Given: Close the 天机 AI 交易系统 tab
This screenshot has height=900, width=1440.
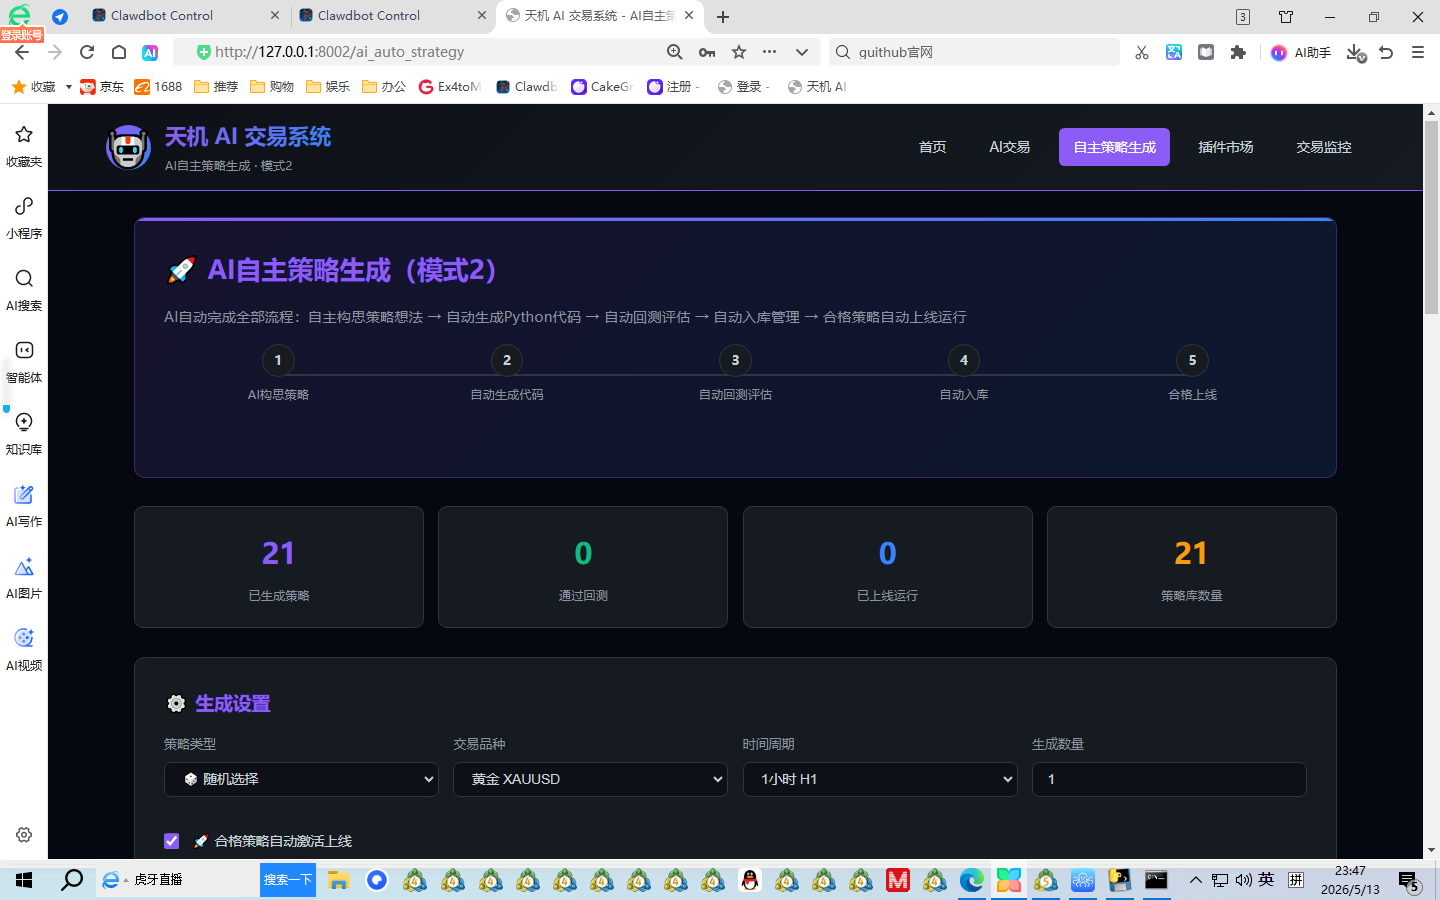Looking at the screenshot, I should click(x=689, y=16).
